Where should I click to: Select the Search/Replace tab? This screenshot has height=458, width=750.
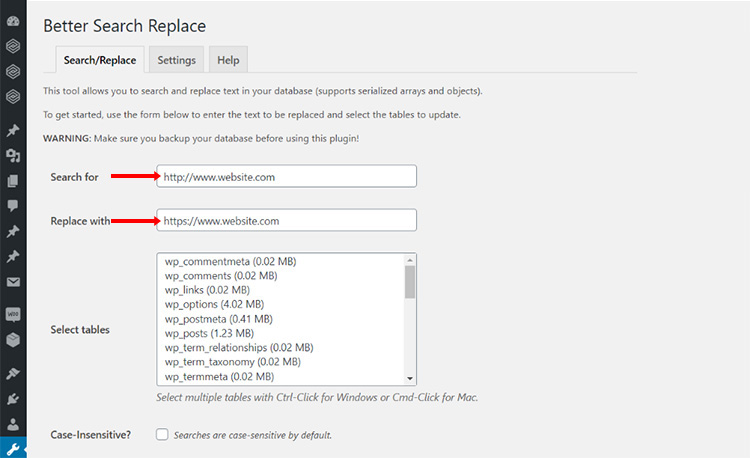(x=101, y=60)
